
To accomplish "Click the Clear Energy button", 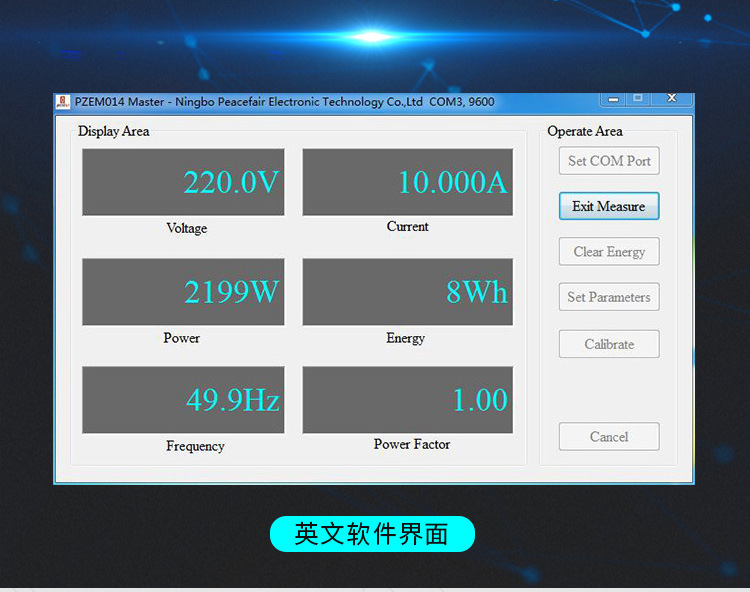I will tap(609, 252).
